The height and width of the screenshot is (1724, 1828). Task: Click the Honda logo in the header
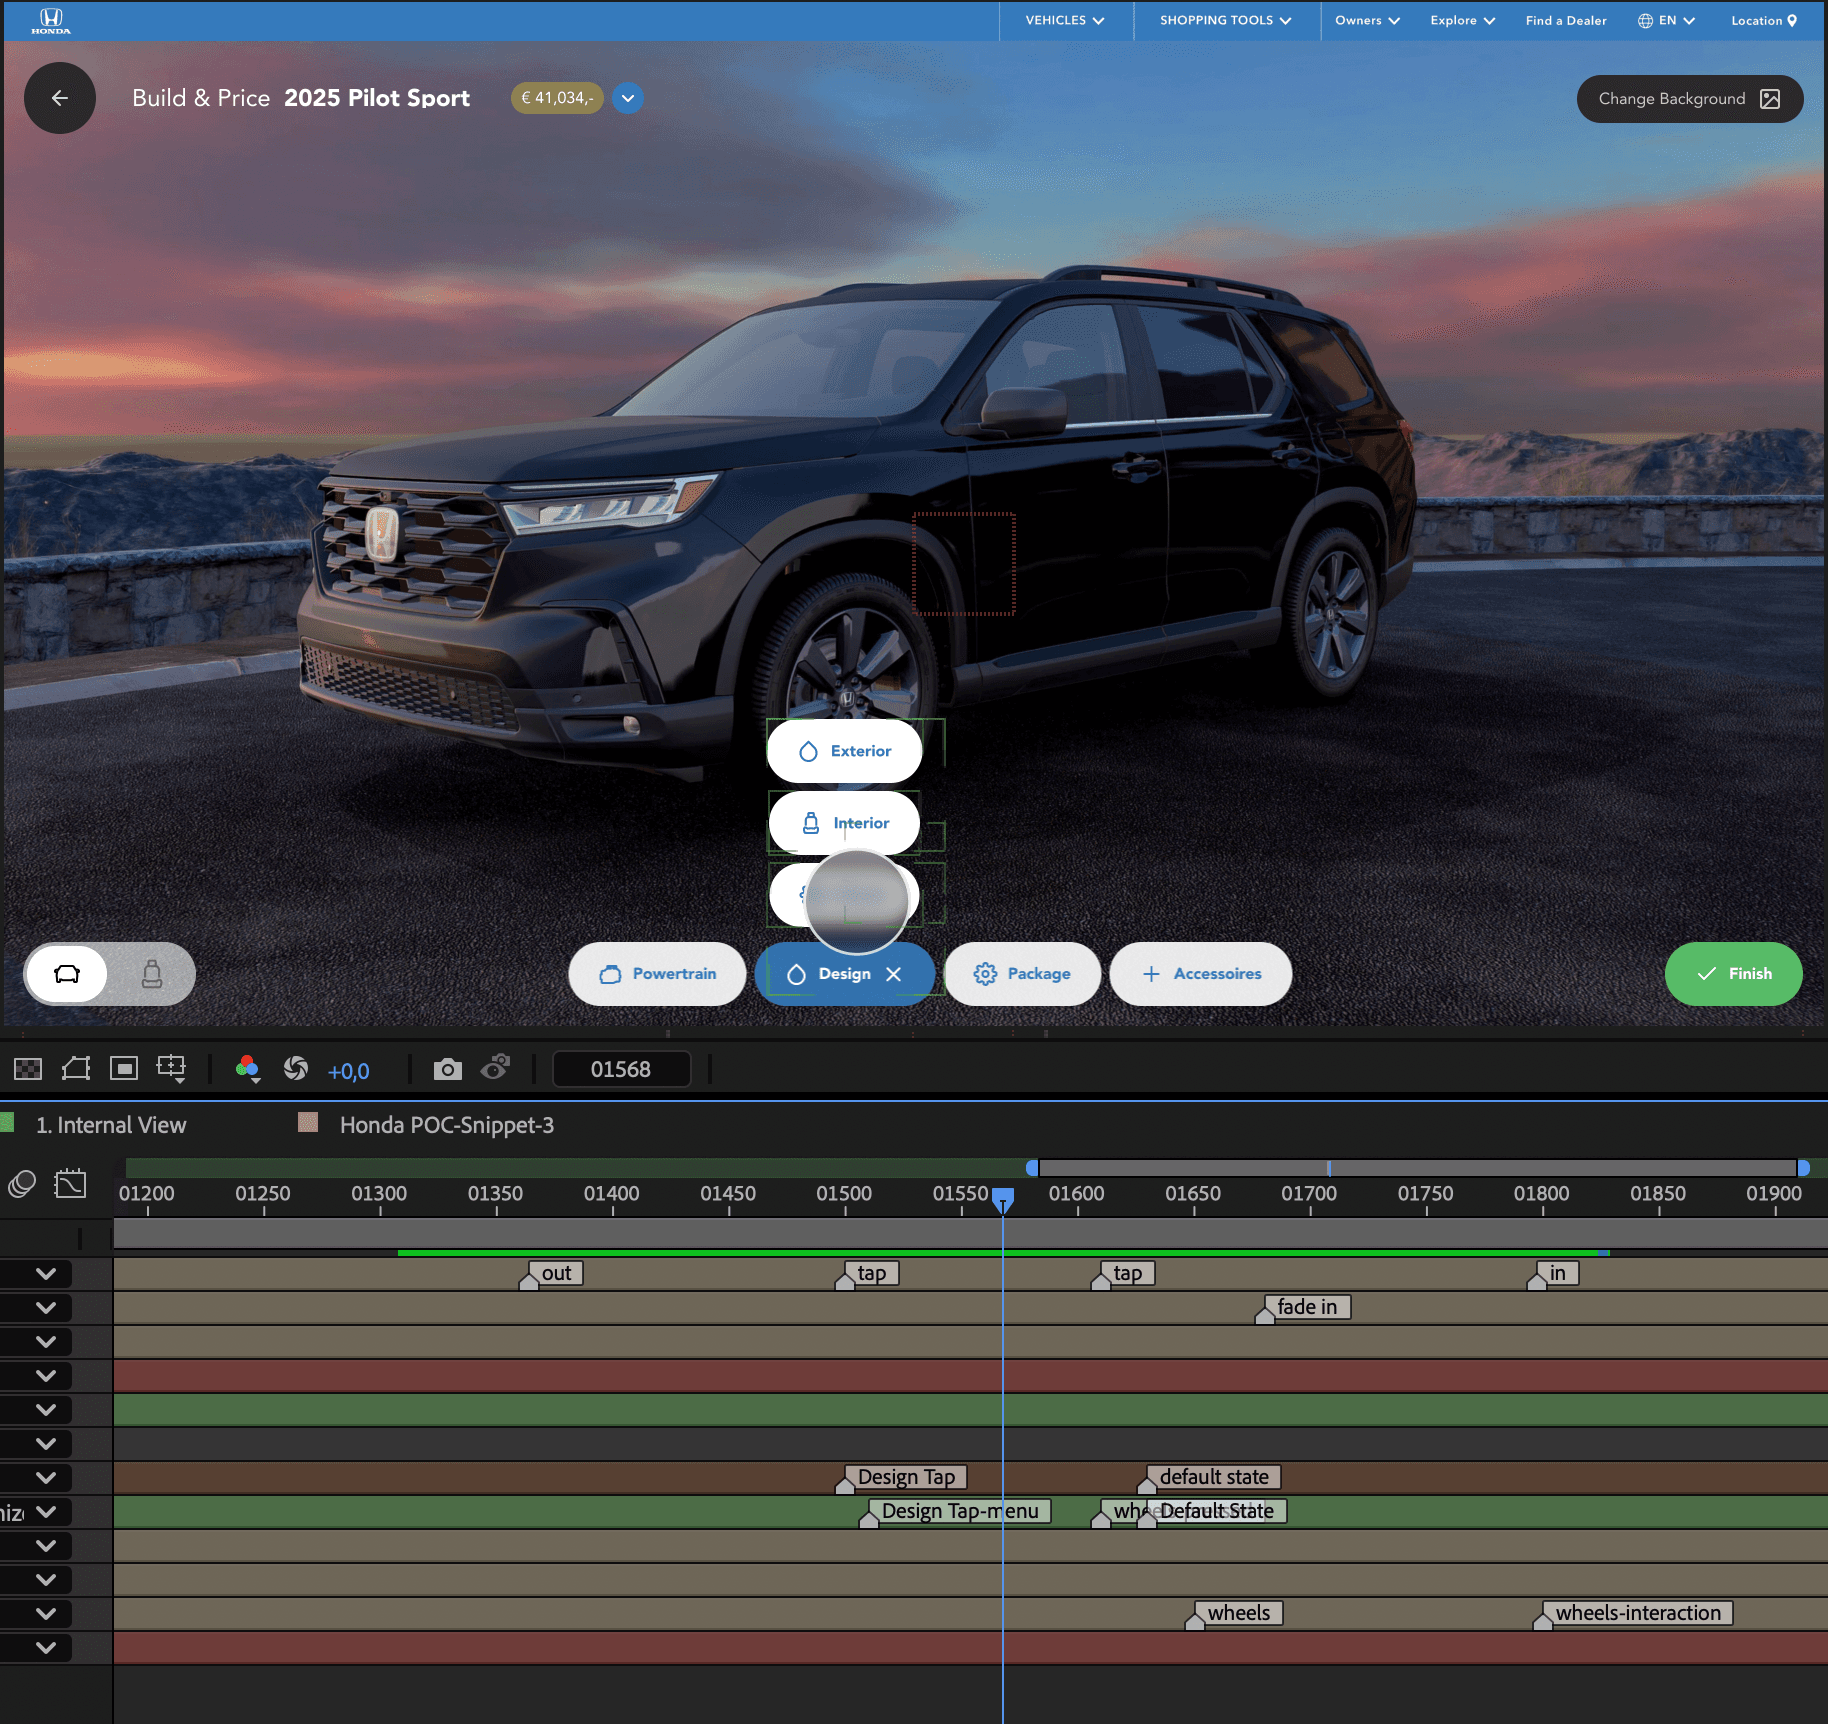(x=51, y=21)
